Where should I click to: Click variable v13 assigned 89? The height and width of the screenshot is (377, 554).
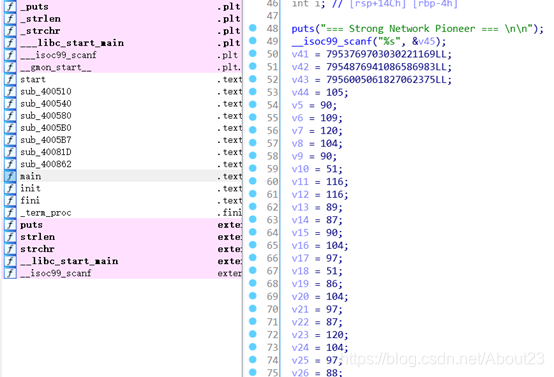click(300, 207)
